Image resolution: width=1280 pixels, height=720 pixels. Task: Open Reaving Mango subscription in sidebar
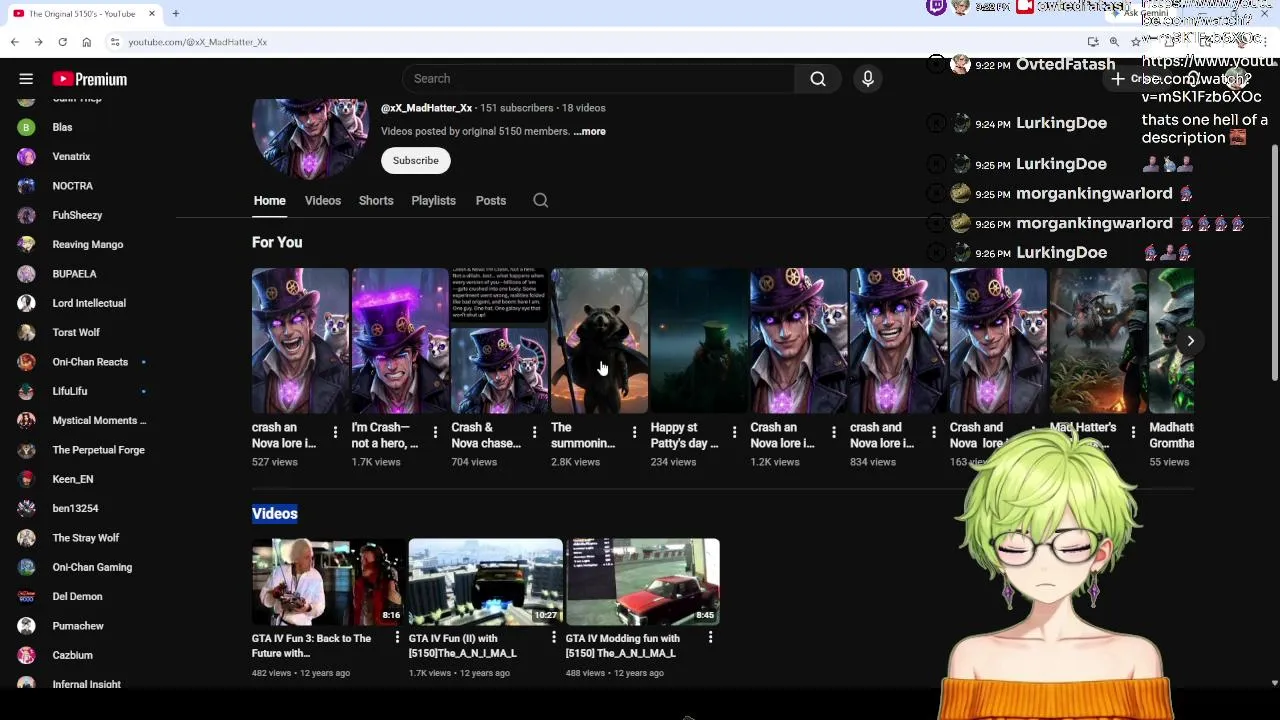point(88,245)
